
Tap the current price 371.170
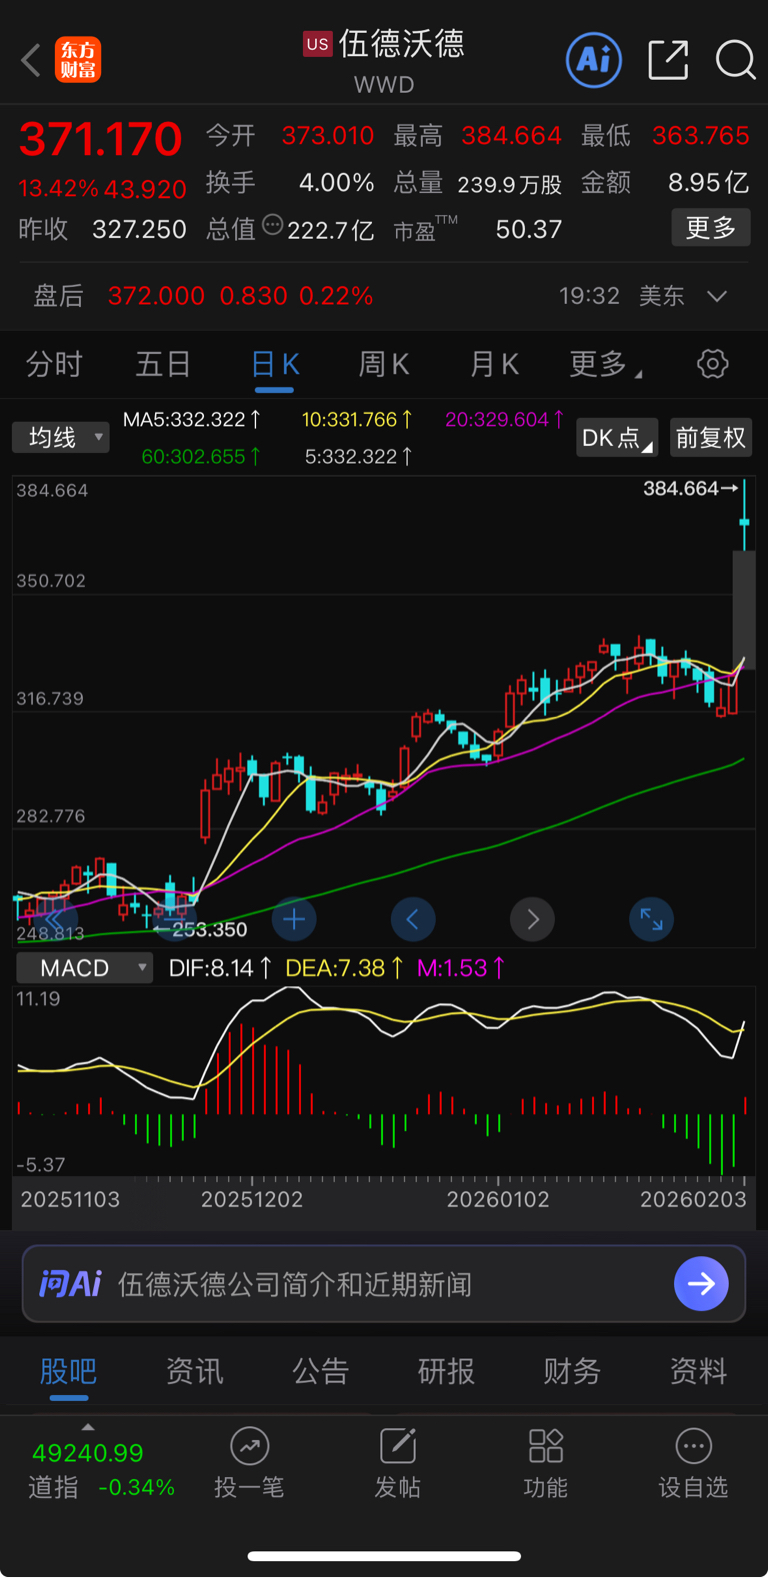tap(100, 139)
